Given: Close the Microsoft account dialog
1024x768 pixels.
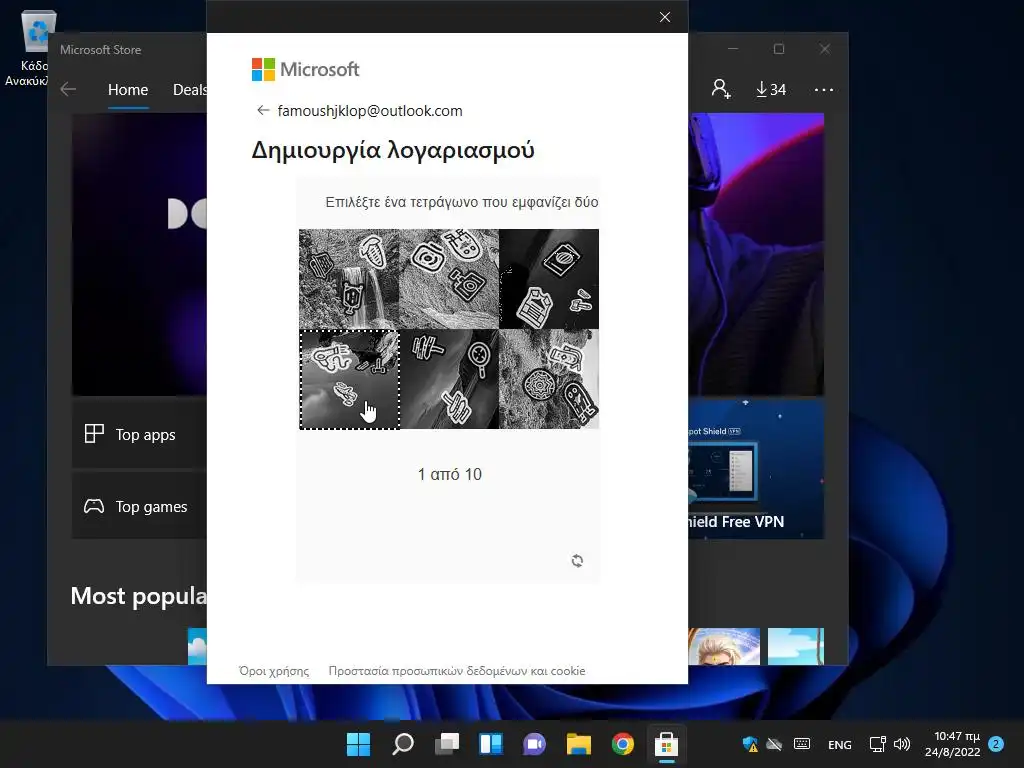Looking at the screenshot, I should click(665, 17).
